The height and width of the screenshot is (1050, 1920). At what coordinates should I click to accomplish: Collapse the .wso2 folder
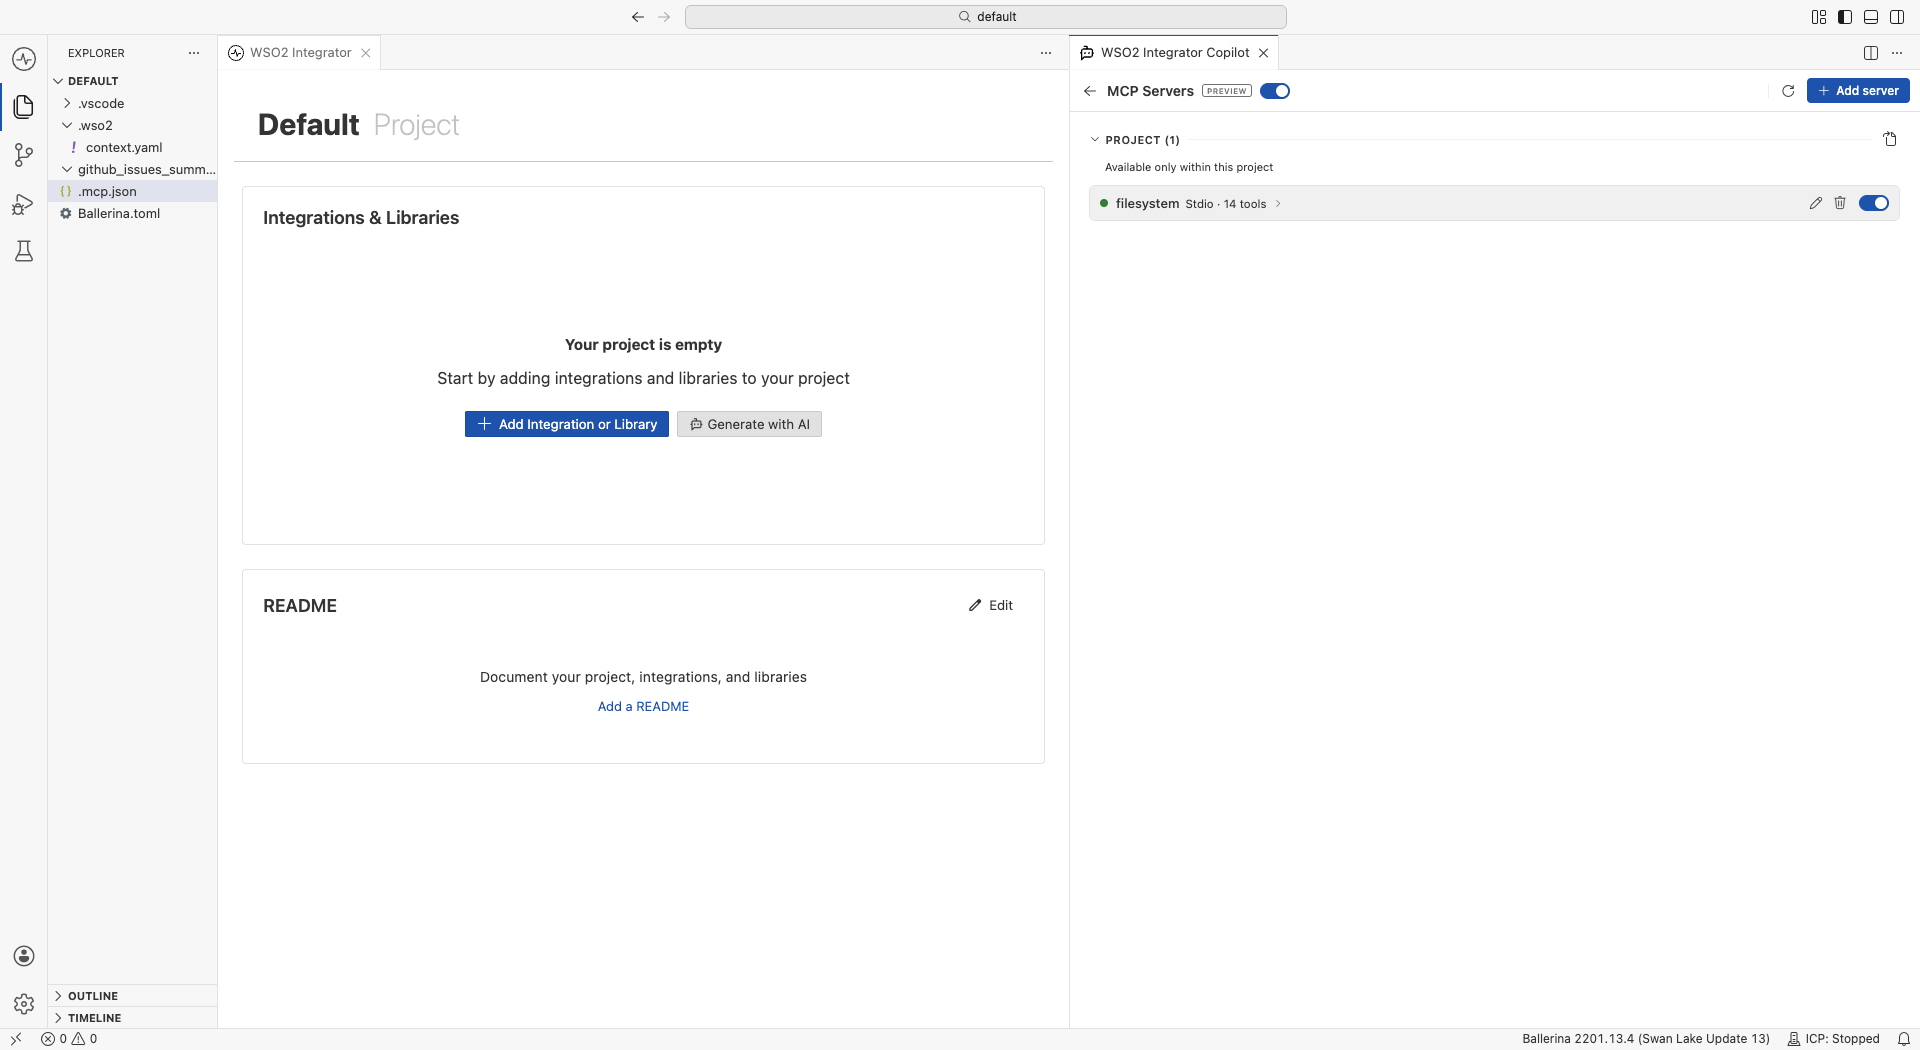tap(67, 125)
